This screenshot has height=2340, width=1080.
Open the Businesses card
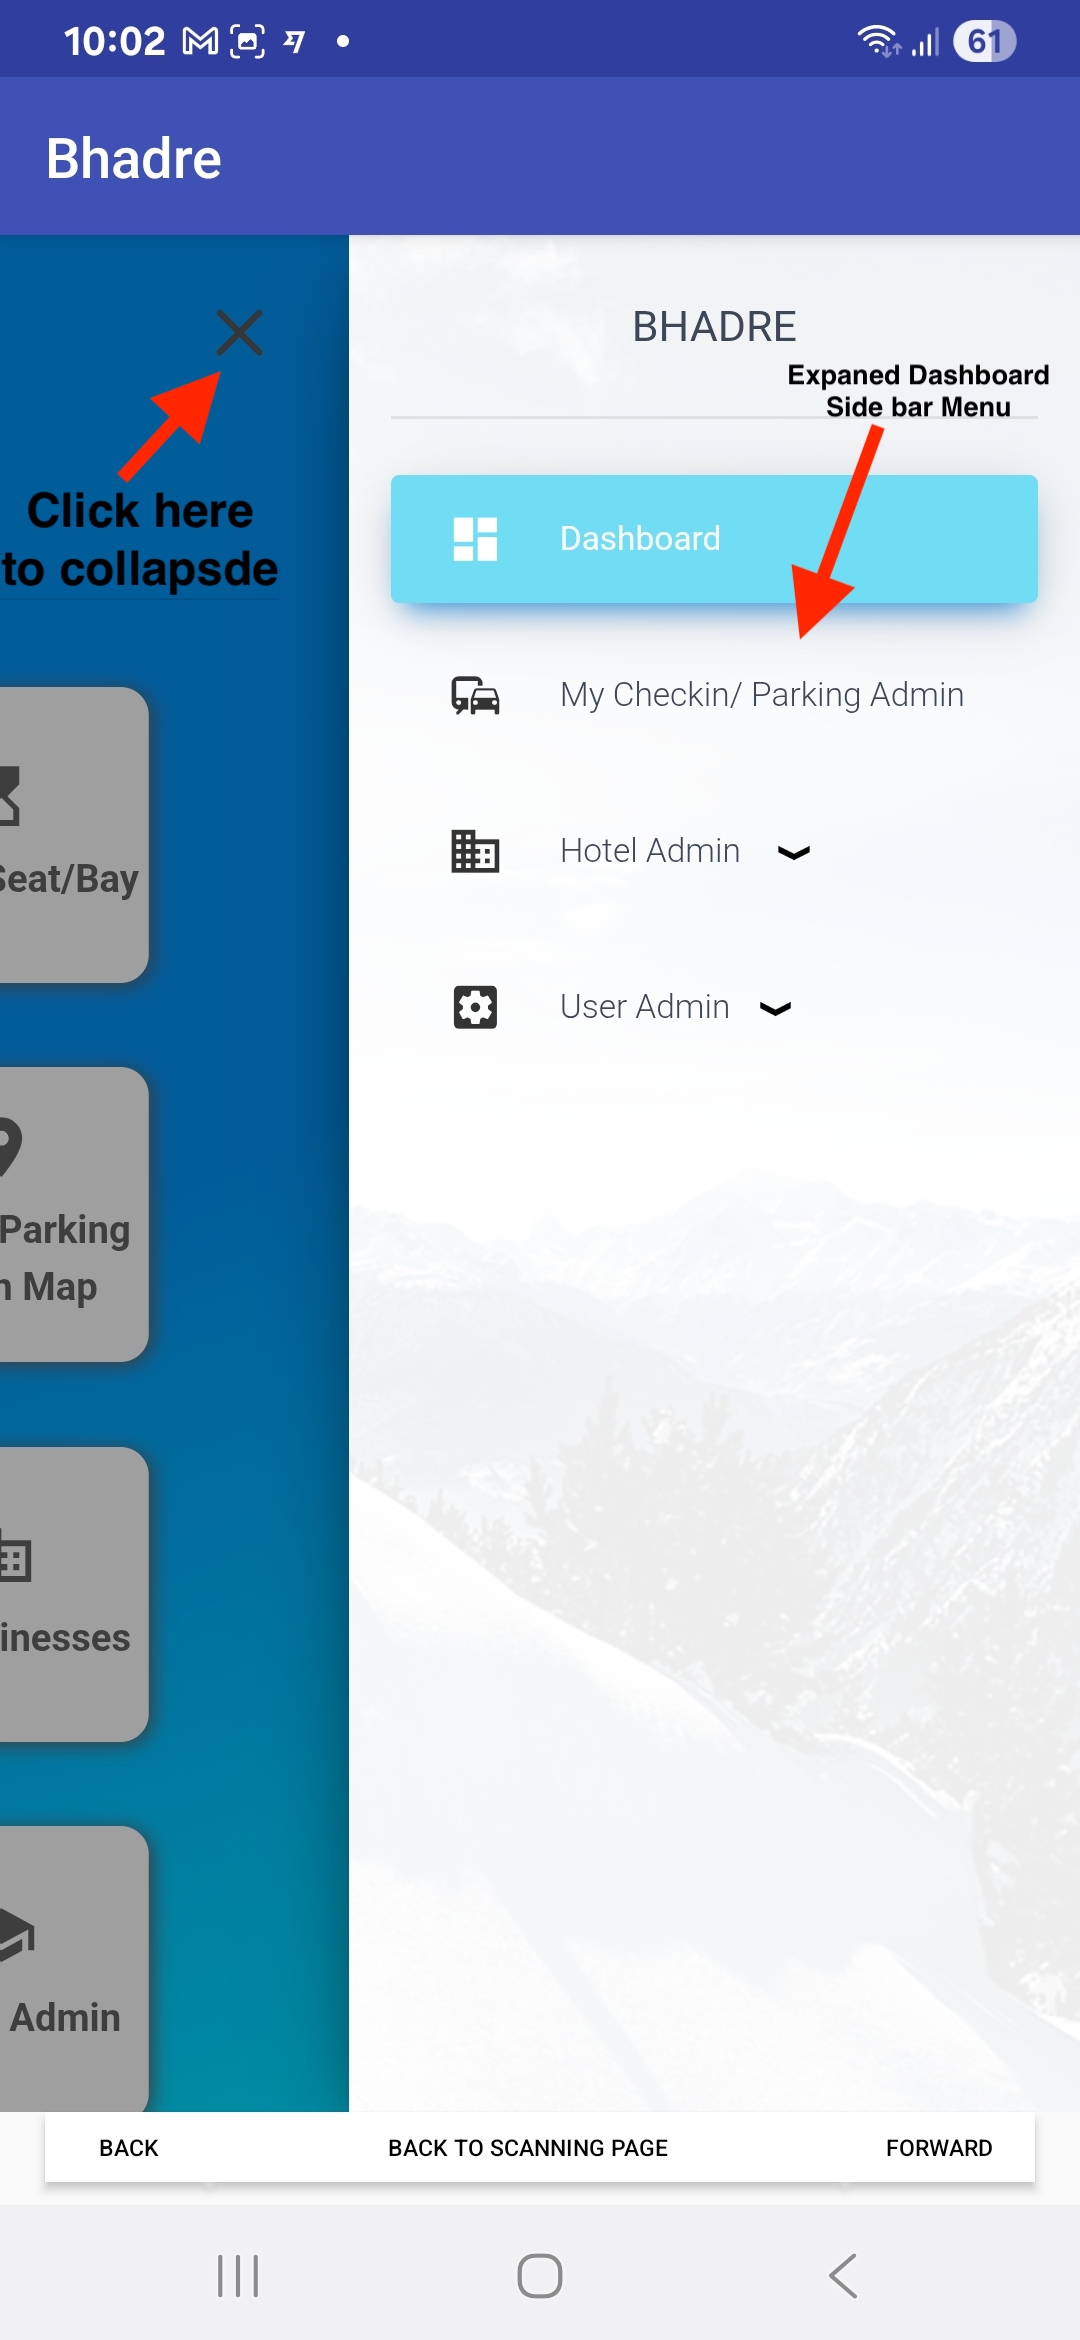[74, 1595]
